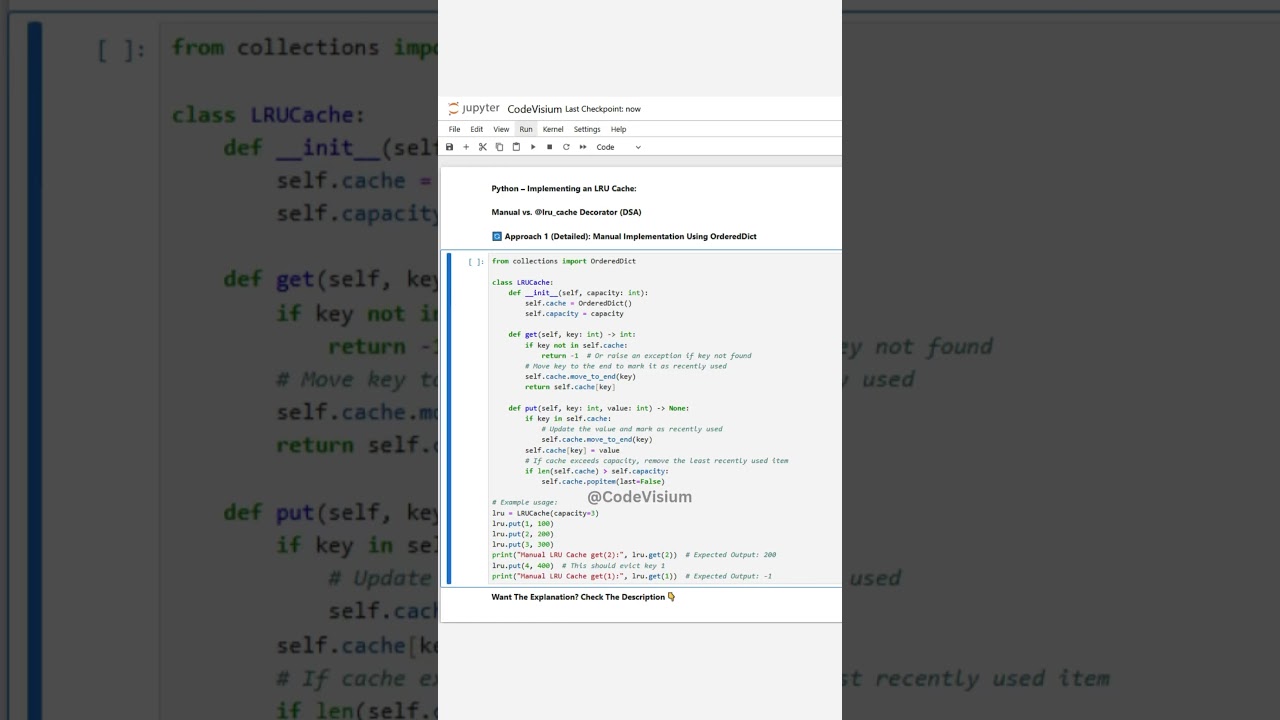
Task: Click the cell execution prompt brackets
Action: point(476,262)
